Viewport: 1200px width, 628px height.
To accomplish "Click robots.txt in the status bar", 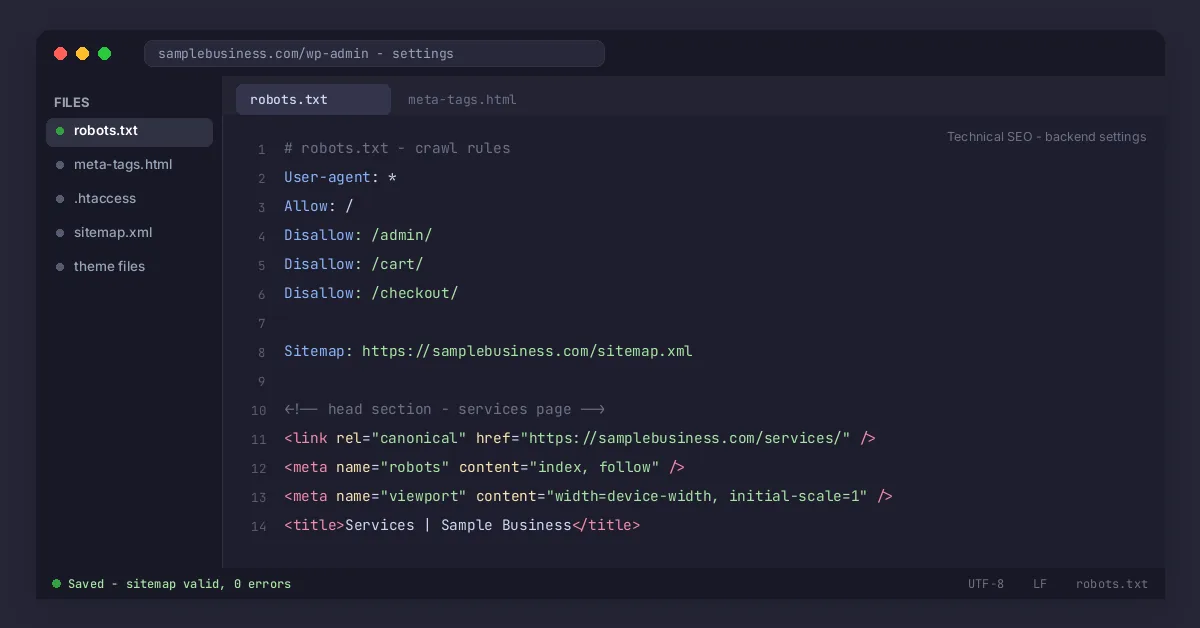I will point(1112,584).
